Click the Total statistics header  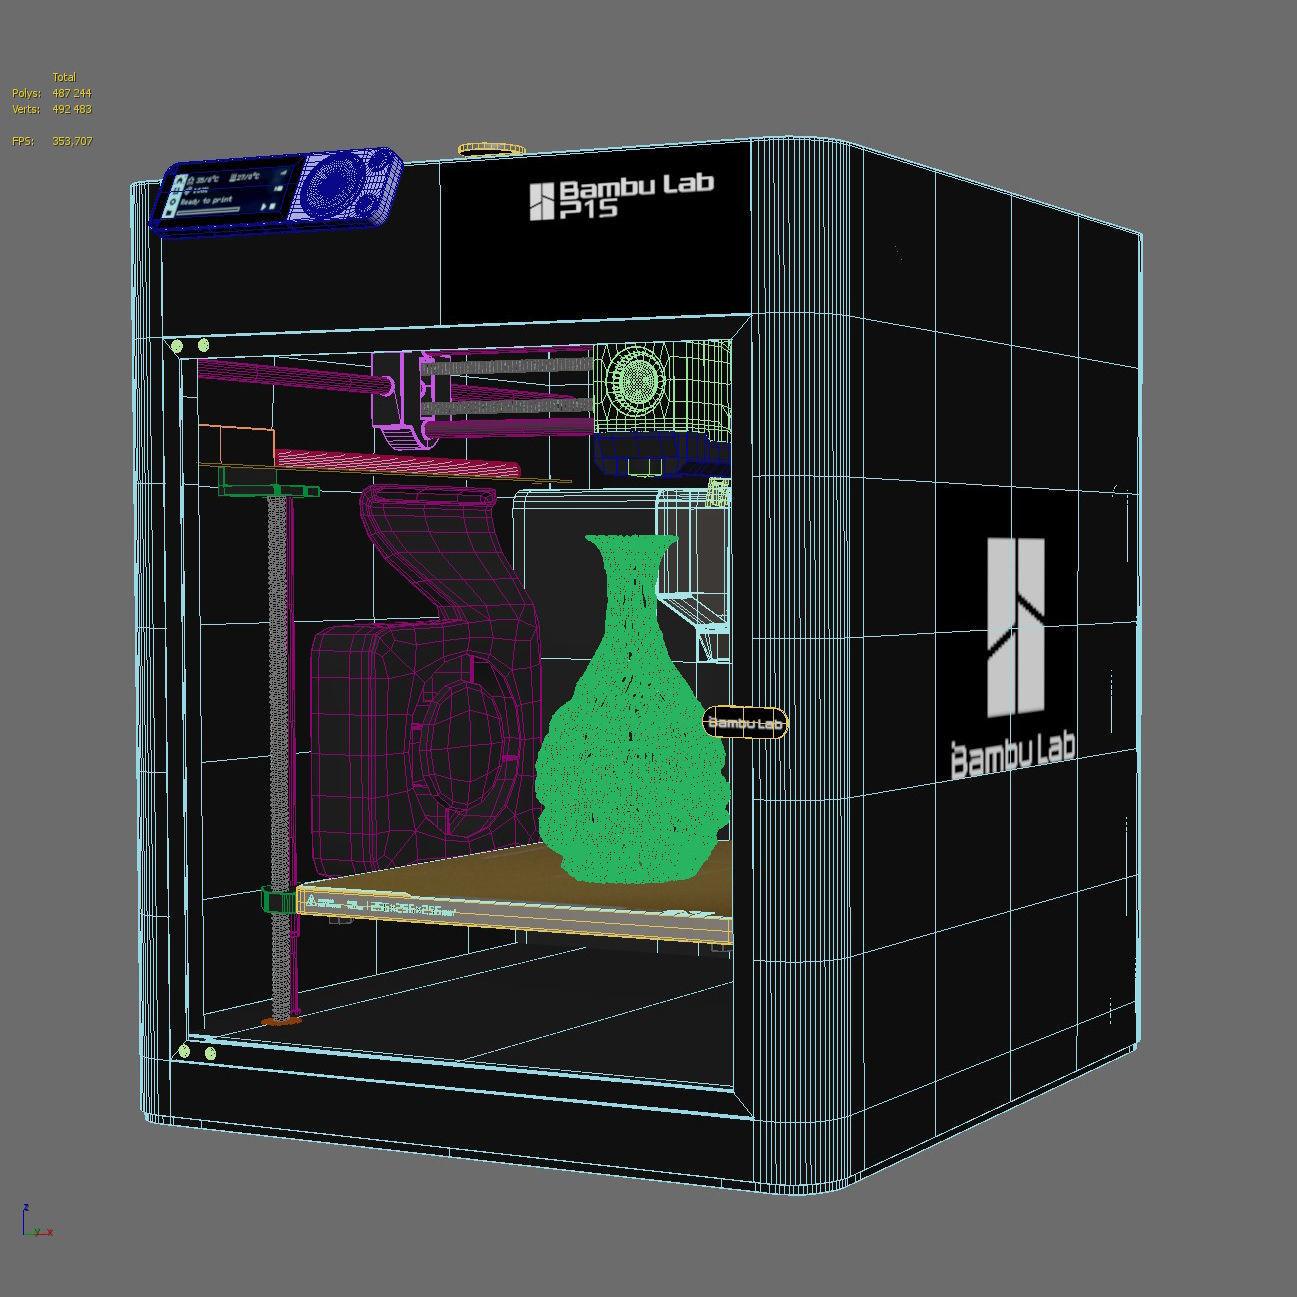(64, 77)
